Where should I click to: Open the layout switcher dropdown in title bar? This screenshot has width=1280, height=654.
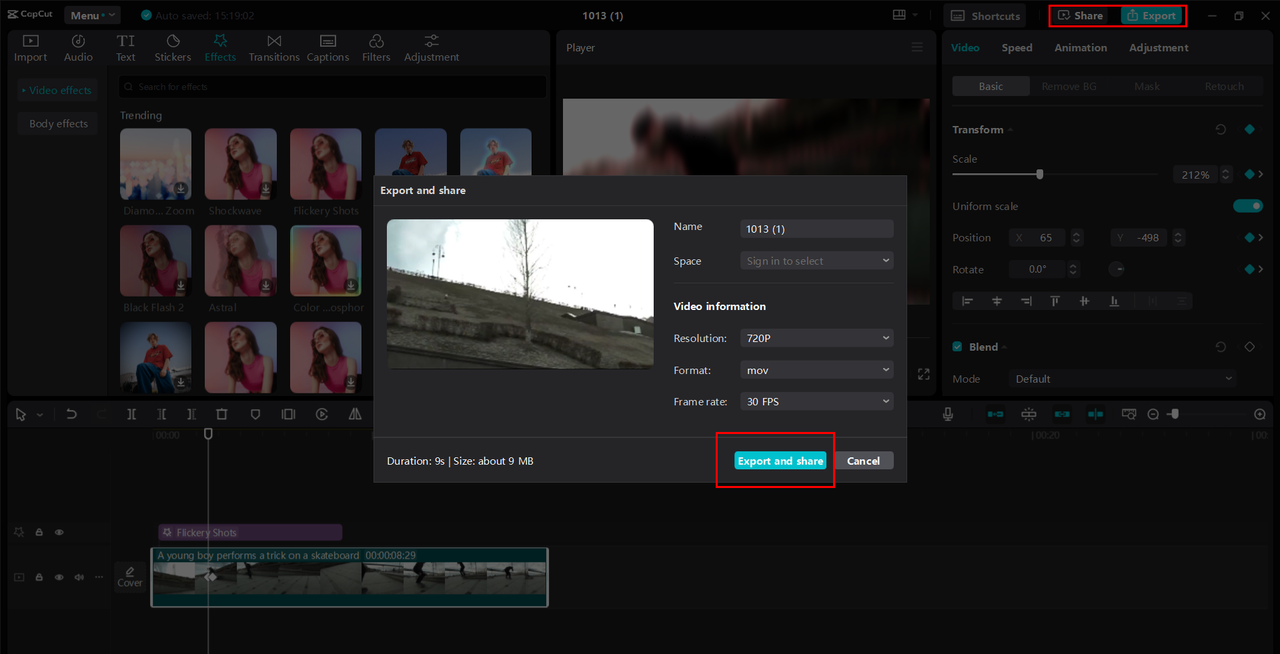pos(906,15)
